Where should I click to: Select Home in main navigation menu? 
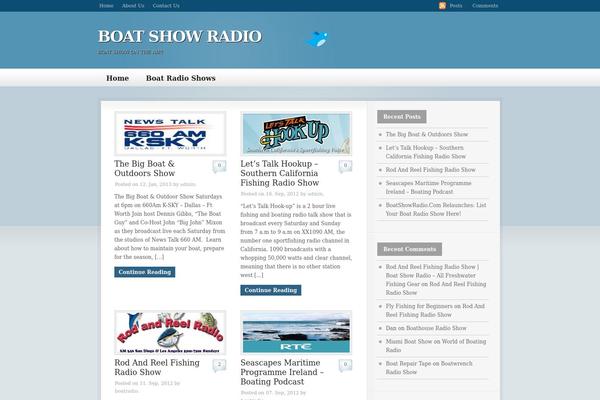pyautogui.click(x=117, y=78)
